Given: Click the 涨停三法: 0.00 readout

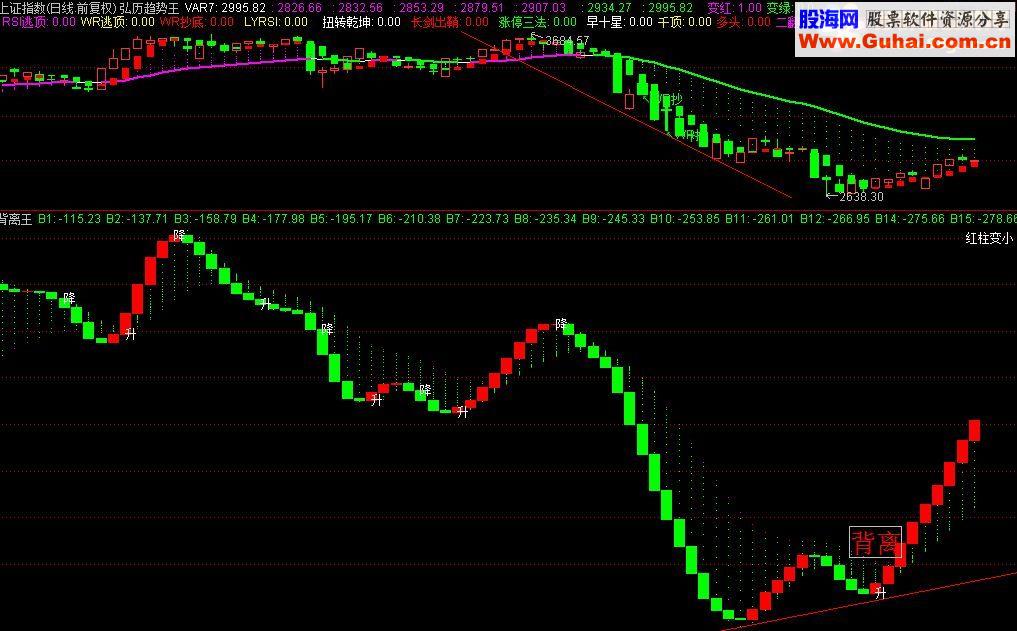Looking at the screenshot, I should (x=538, y=21).
